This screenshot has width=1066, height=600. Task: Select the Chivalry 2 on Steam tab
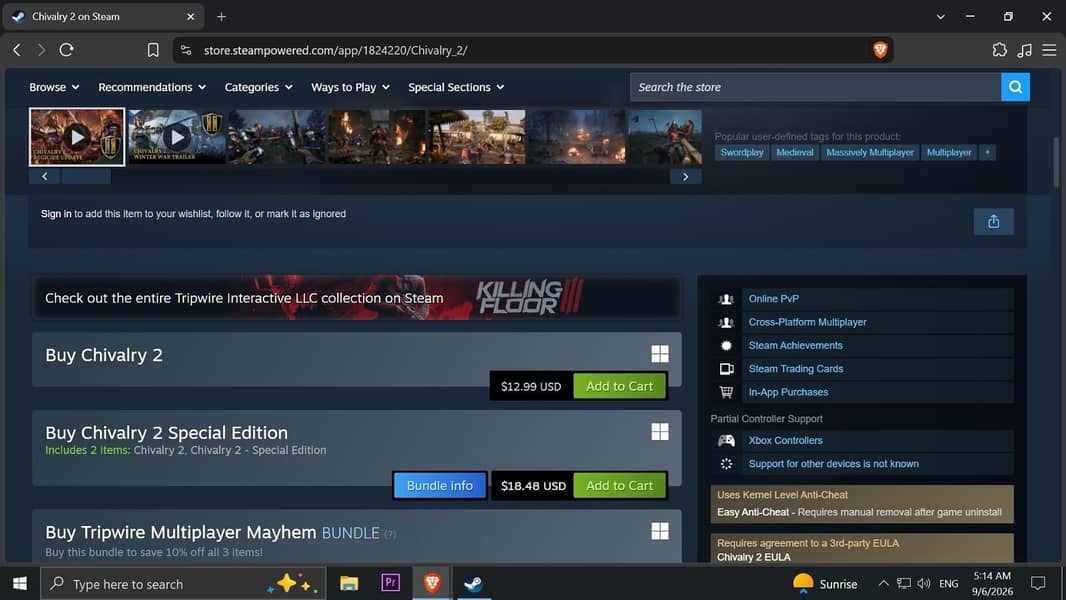pyautogui.click(x=102, y=16)
